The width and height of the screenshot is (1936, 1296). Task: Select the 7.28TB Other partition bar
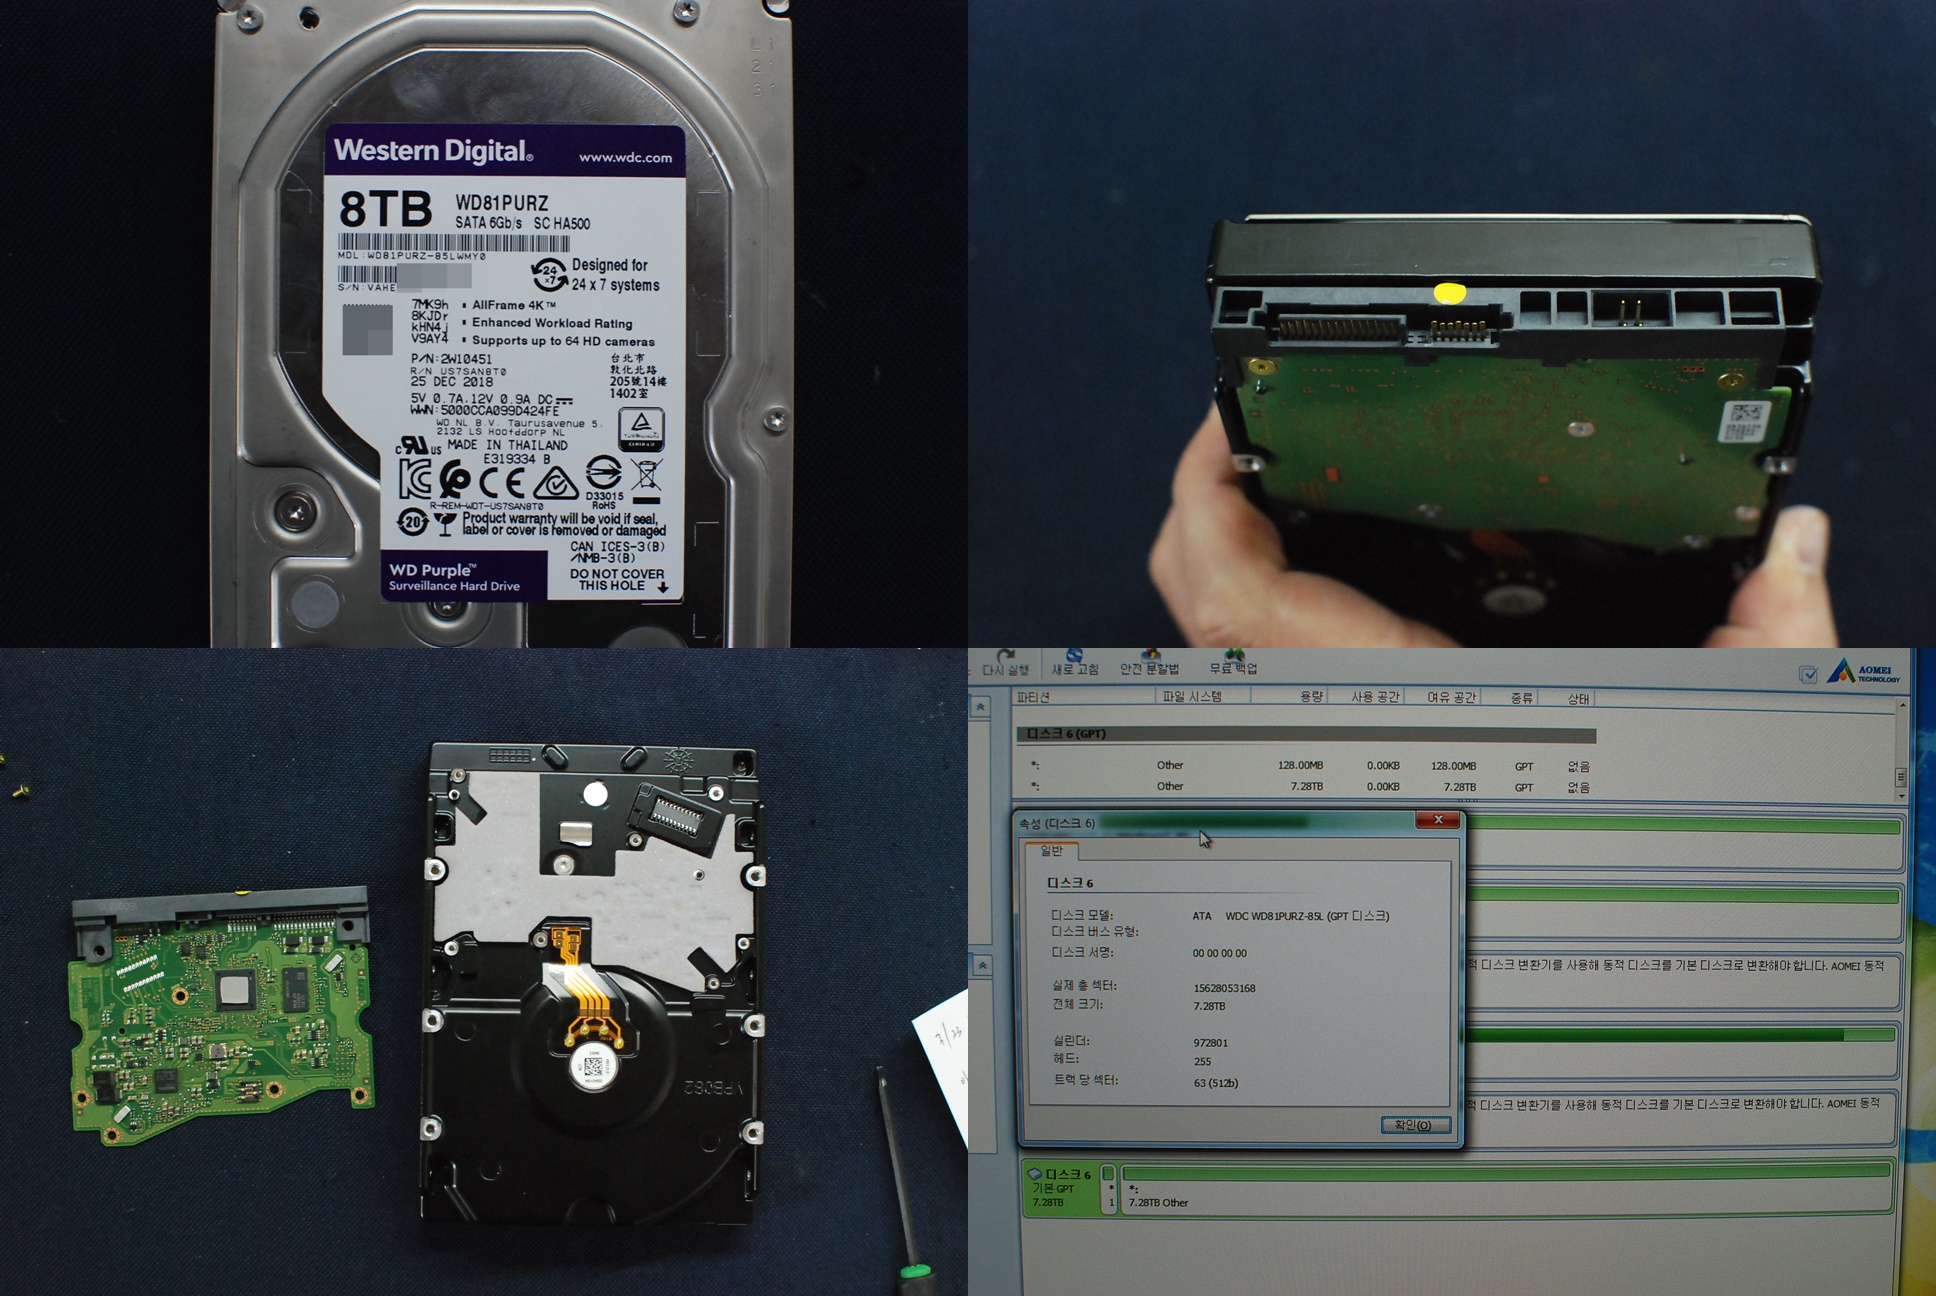tap(1506, 1189)
